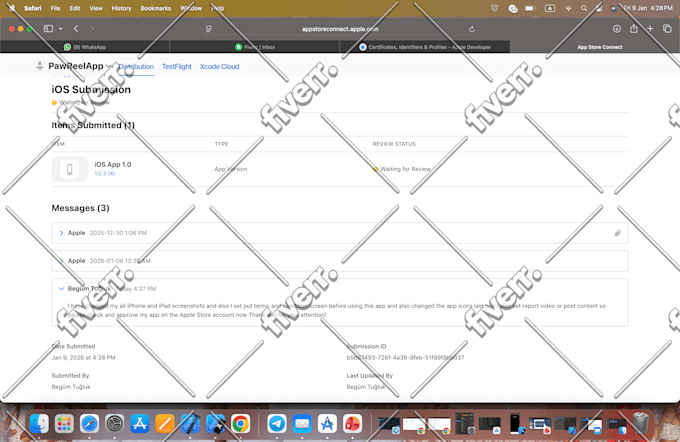This screenshot has width=680, height=442.
Task: Reload the page with the refresh icon
Action: point(472,29)
